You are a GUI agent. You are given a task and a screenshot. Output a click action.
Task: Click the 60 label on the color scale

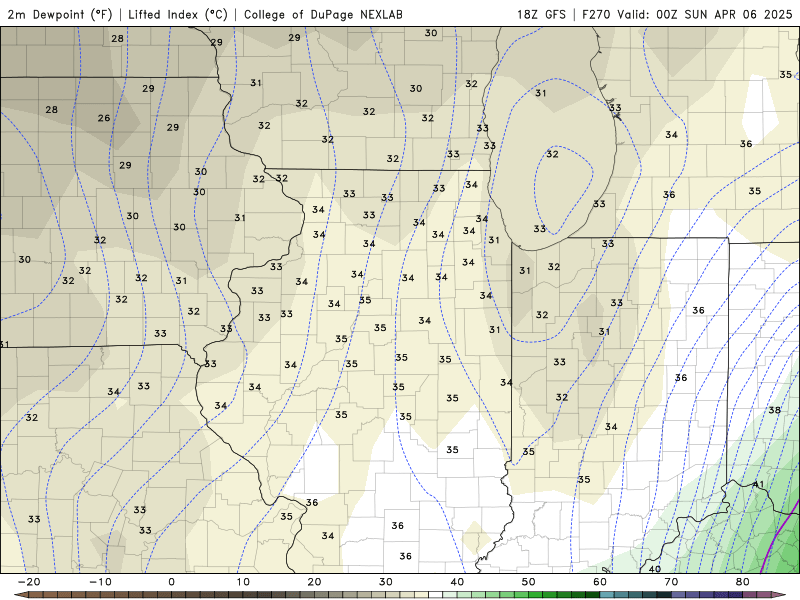point(600,582)
